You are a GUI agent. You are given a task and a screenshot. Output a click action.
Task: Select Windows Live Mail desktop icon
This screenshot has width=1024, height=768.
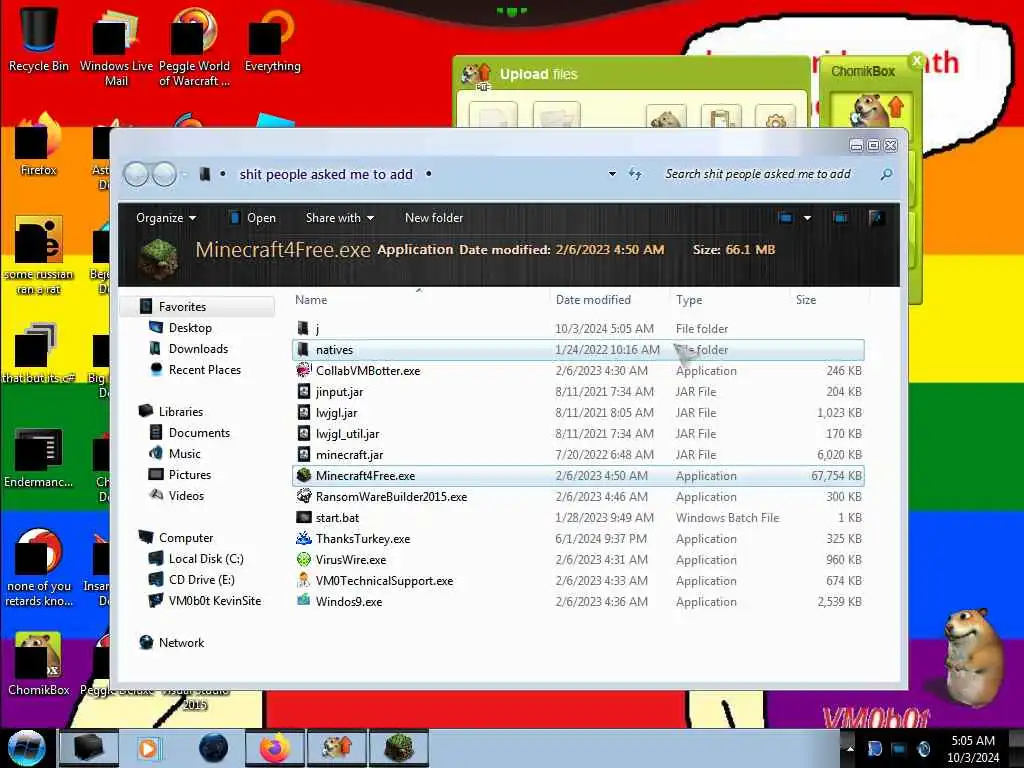116,46
